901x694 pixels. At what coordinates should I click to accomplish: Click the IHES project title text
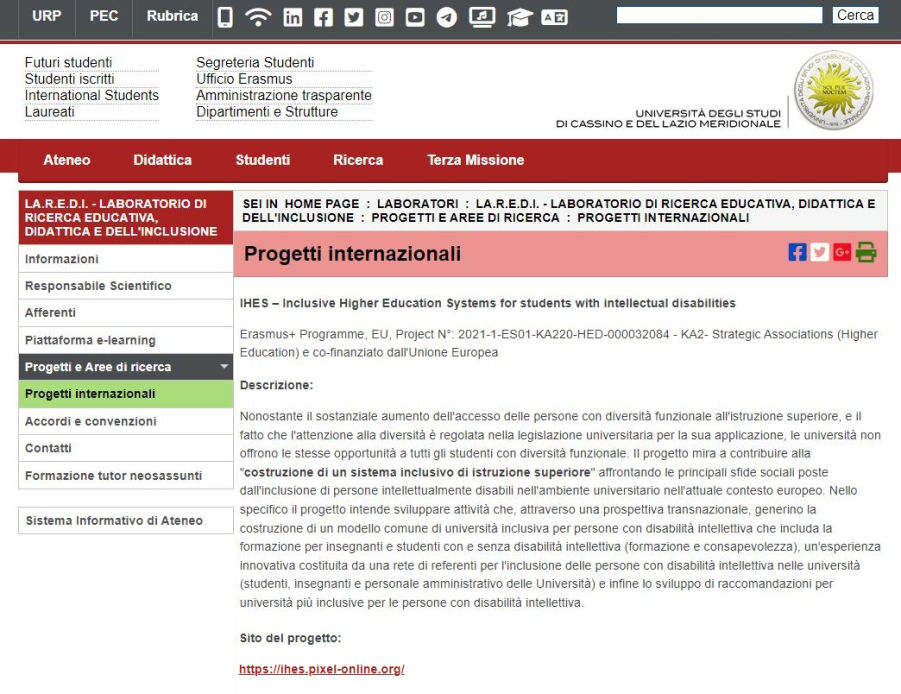(487, 303)
